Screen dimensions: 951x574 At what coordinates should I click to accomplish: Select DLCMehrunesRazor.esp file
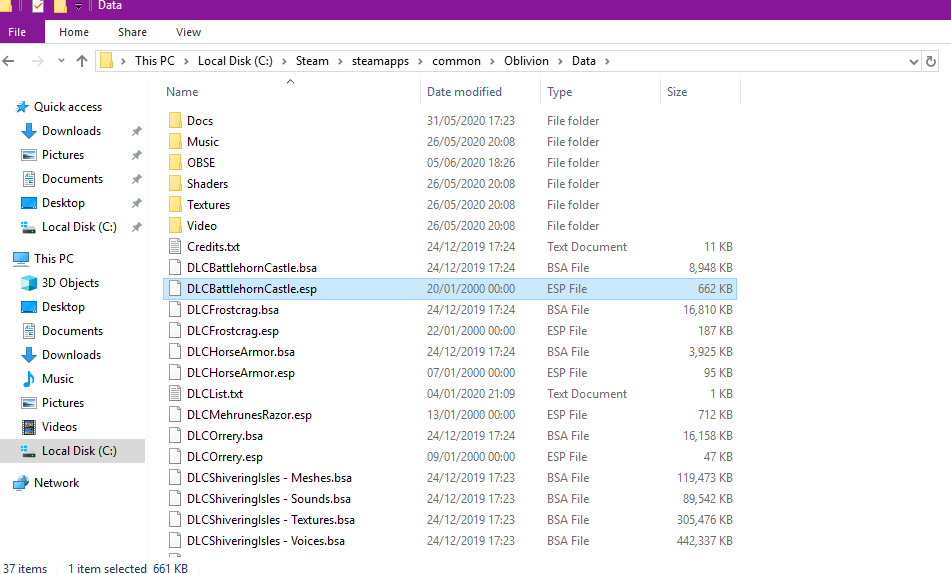click(249, 415)
